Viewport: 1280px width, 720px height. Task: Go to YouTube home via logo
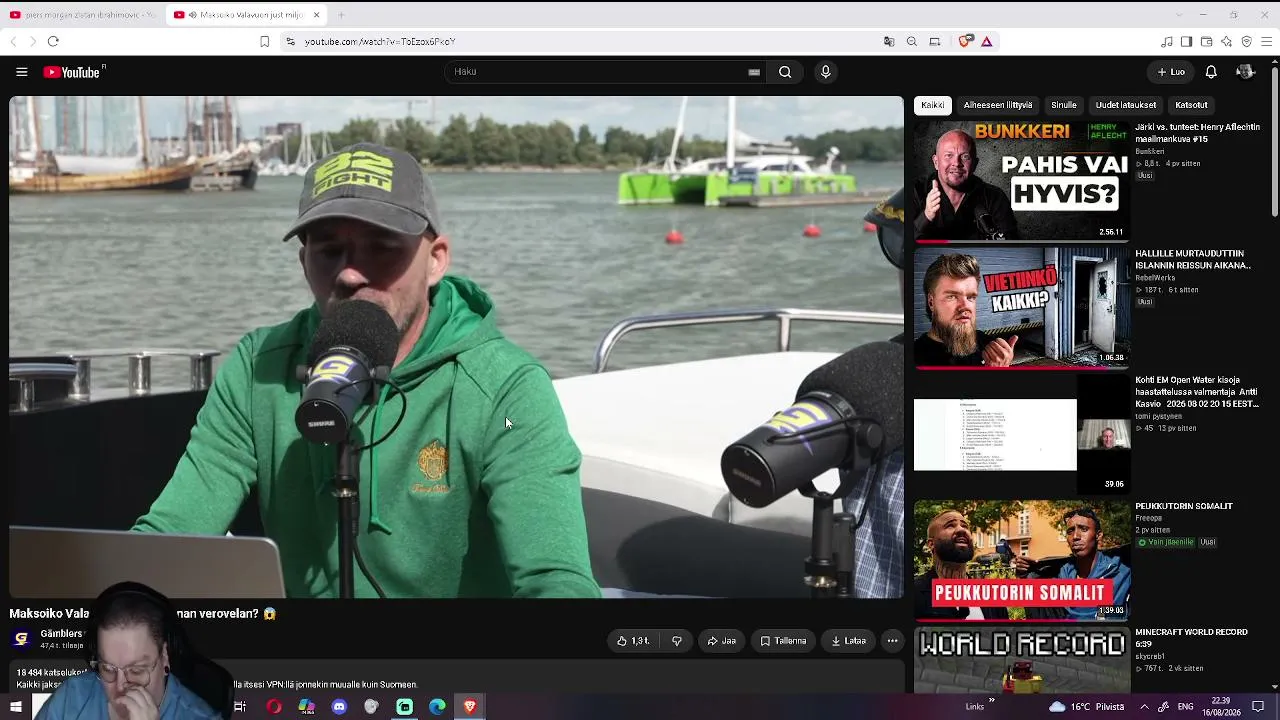click(x=74, y=72)
